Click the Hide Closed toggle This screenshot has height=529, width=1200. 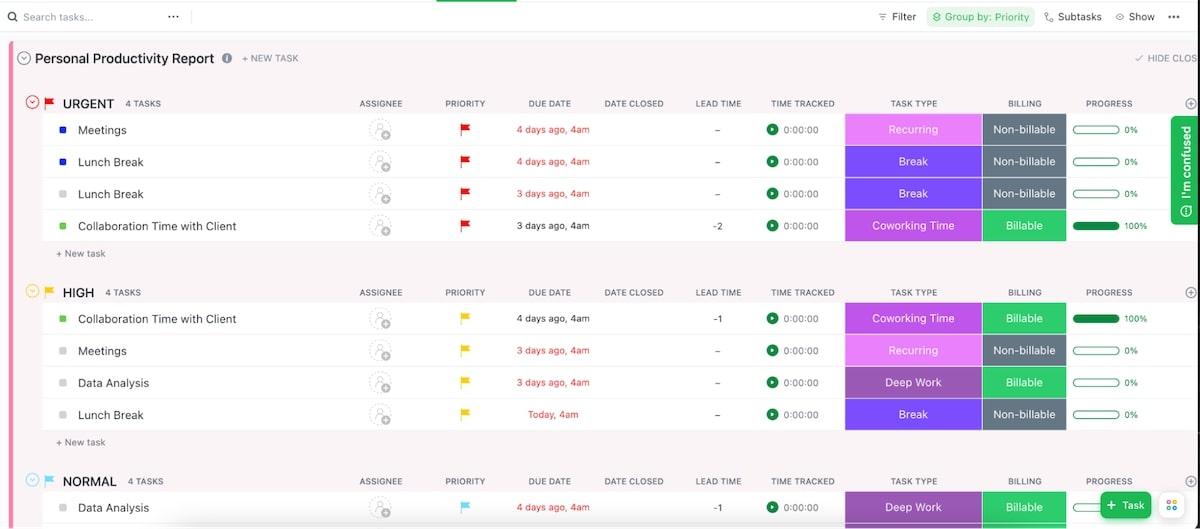point(1166,58)
